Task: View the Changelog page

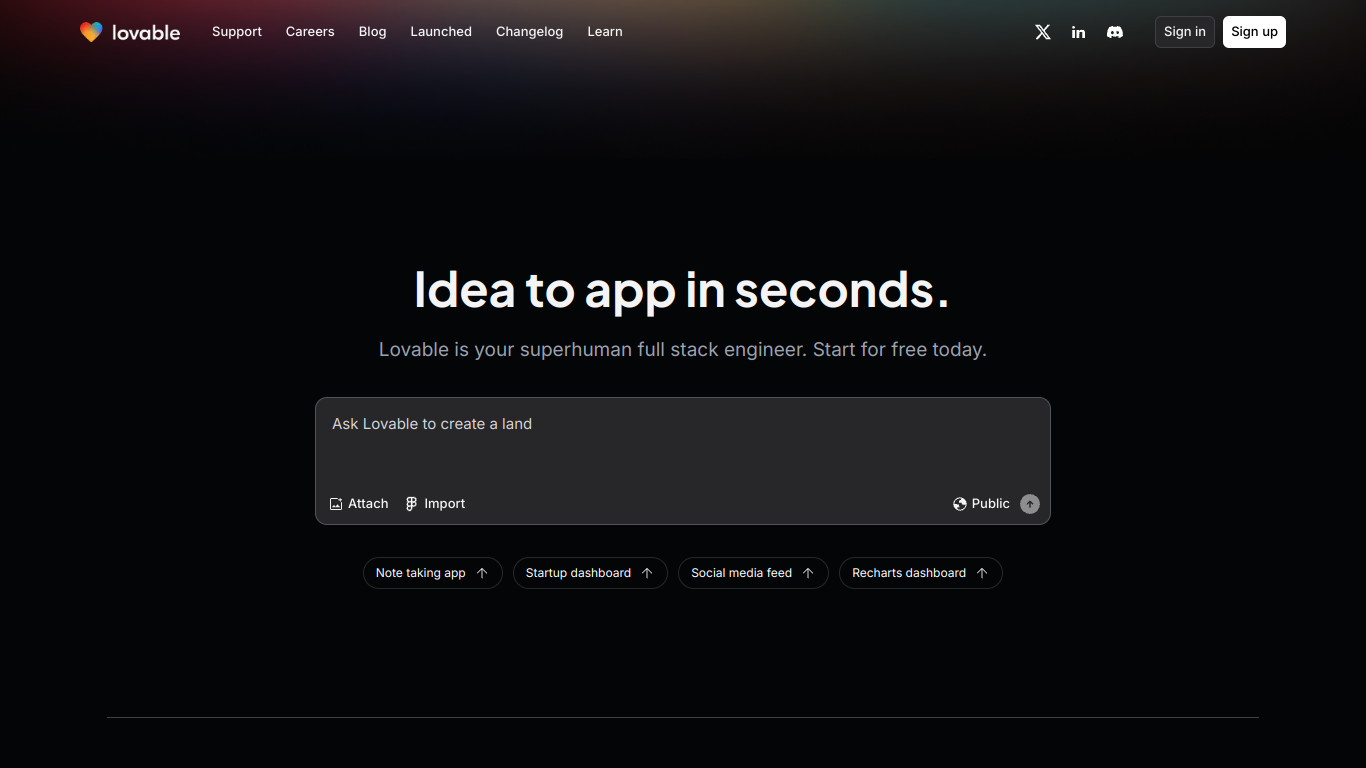Action: [x=529, y=32]
